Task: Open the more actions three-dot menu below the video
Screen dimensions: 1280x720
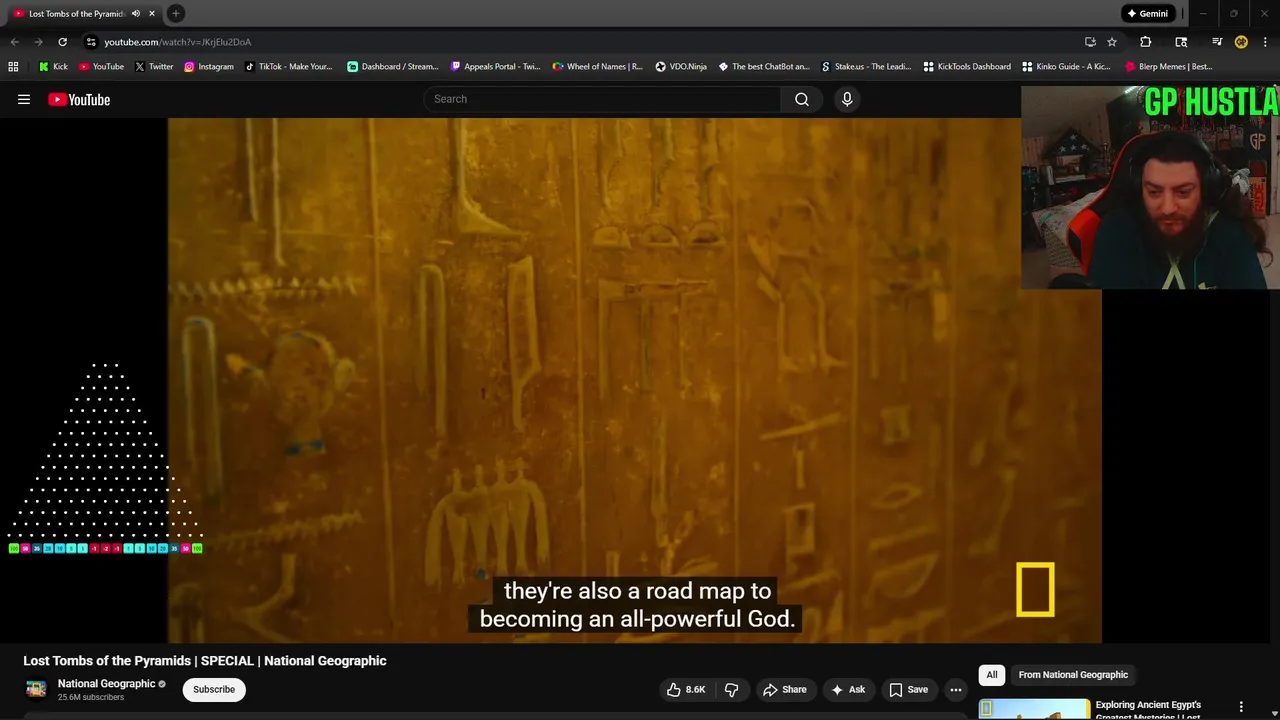Action: [956, 689]
